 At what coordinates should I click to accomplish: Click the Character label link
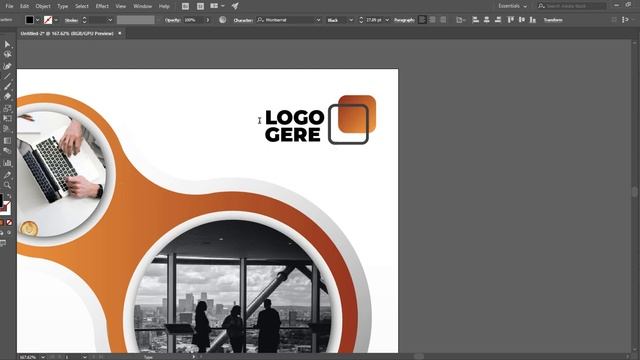pos(243,20)
